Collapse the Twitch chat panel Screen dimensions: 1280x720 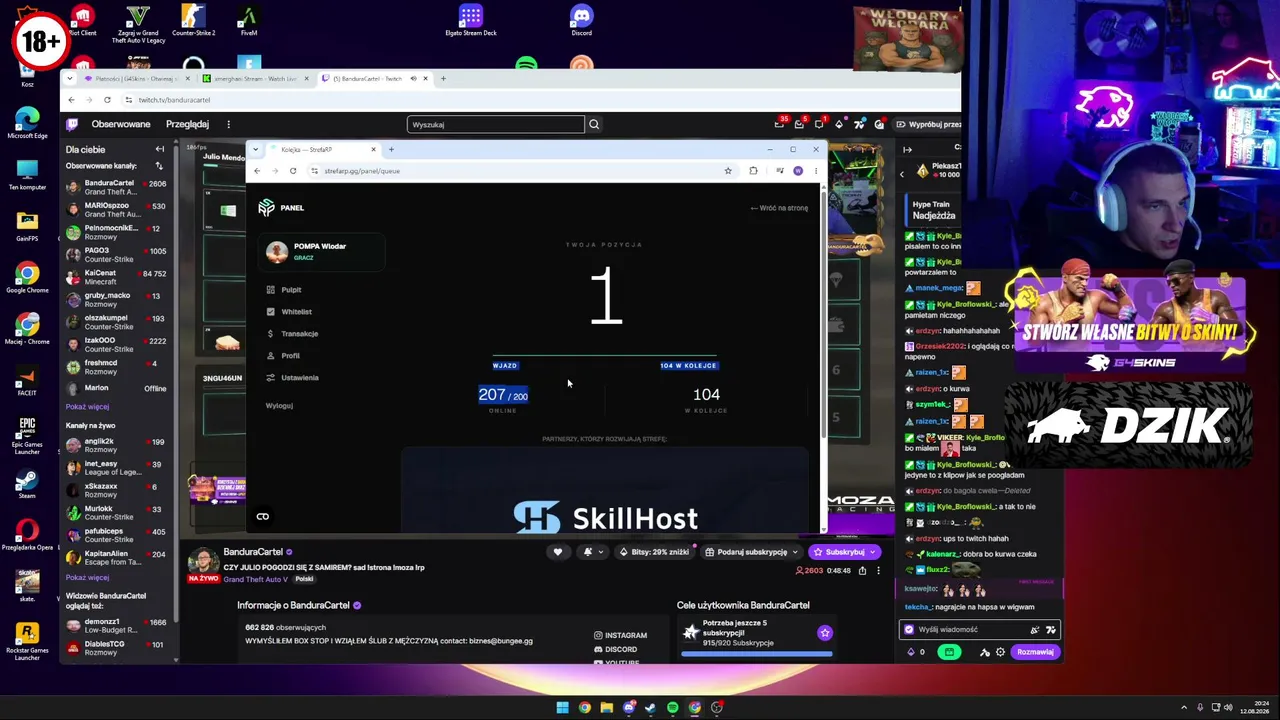click(x=907, y=150)
